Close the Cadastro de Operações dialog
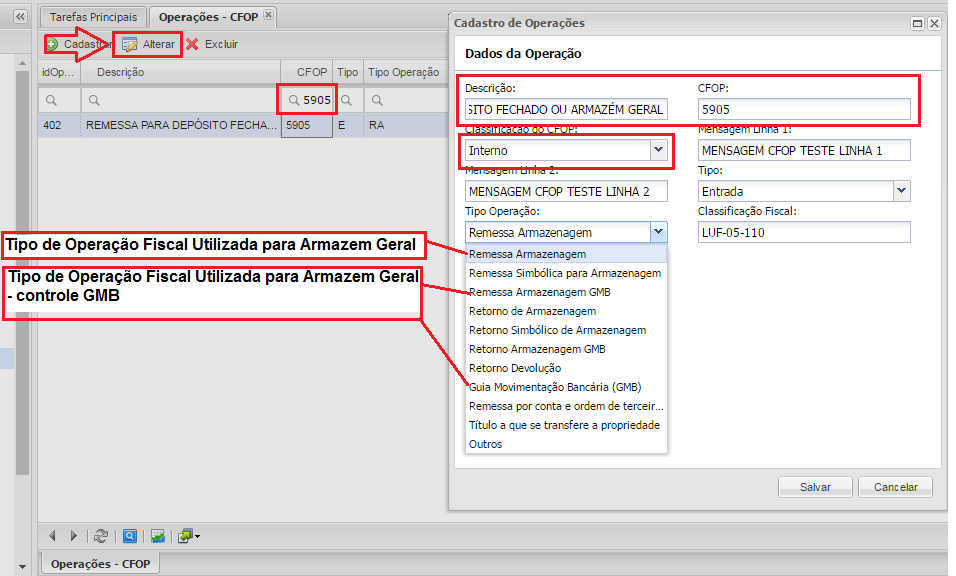The image size is (956, 576). point(934,23)
